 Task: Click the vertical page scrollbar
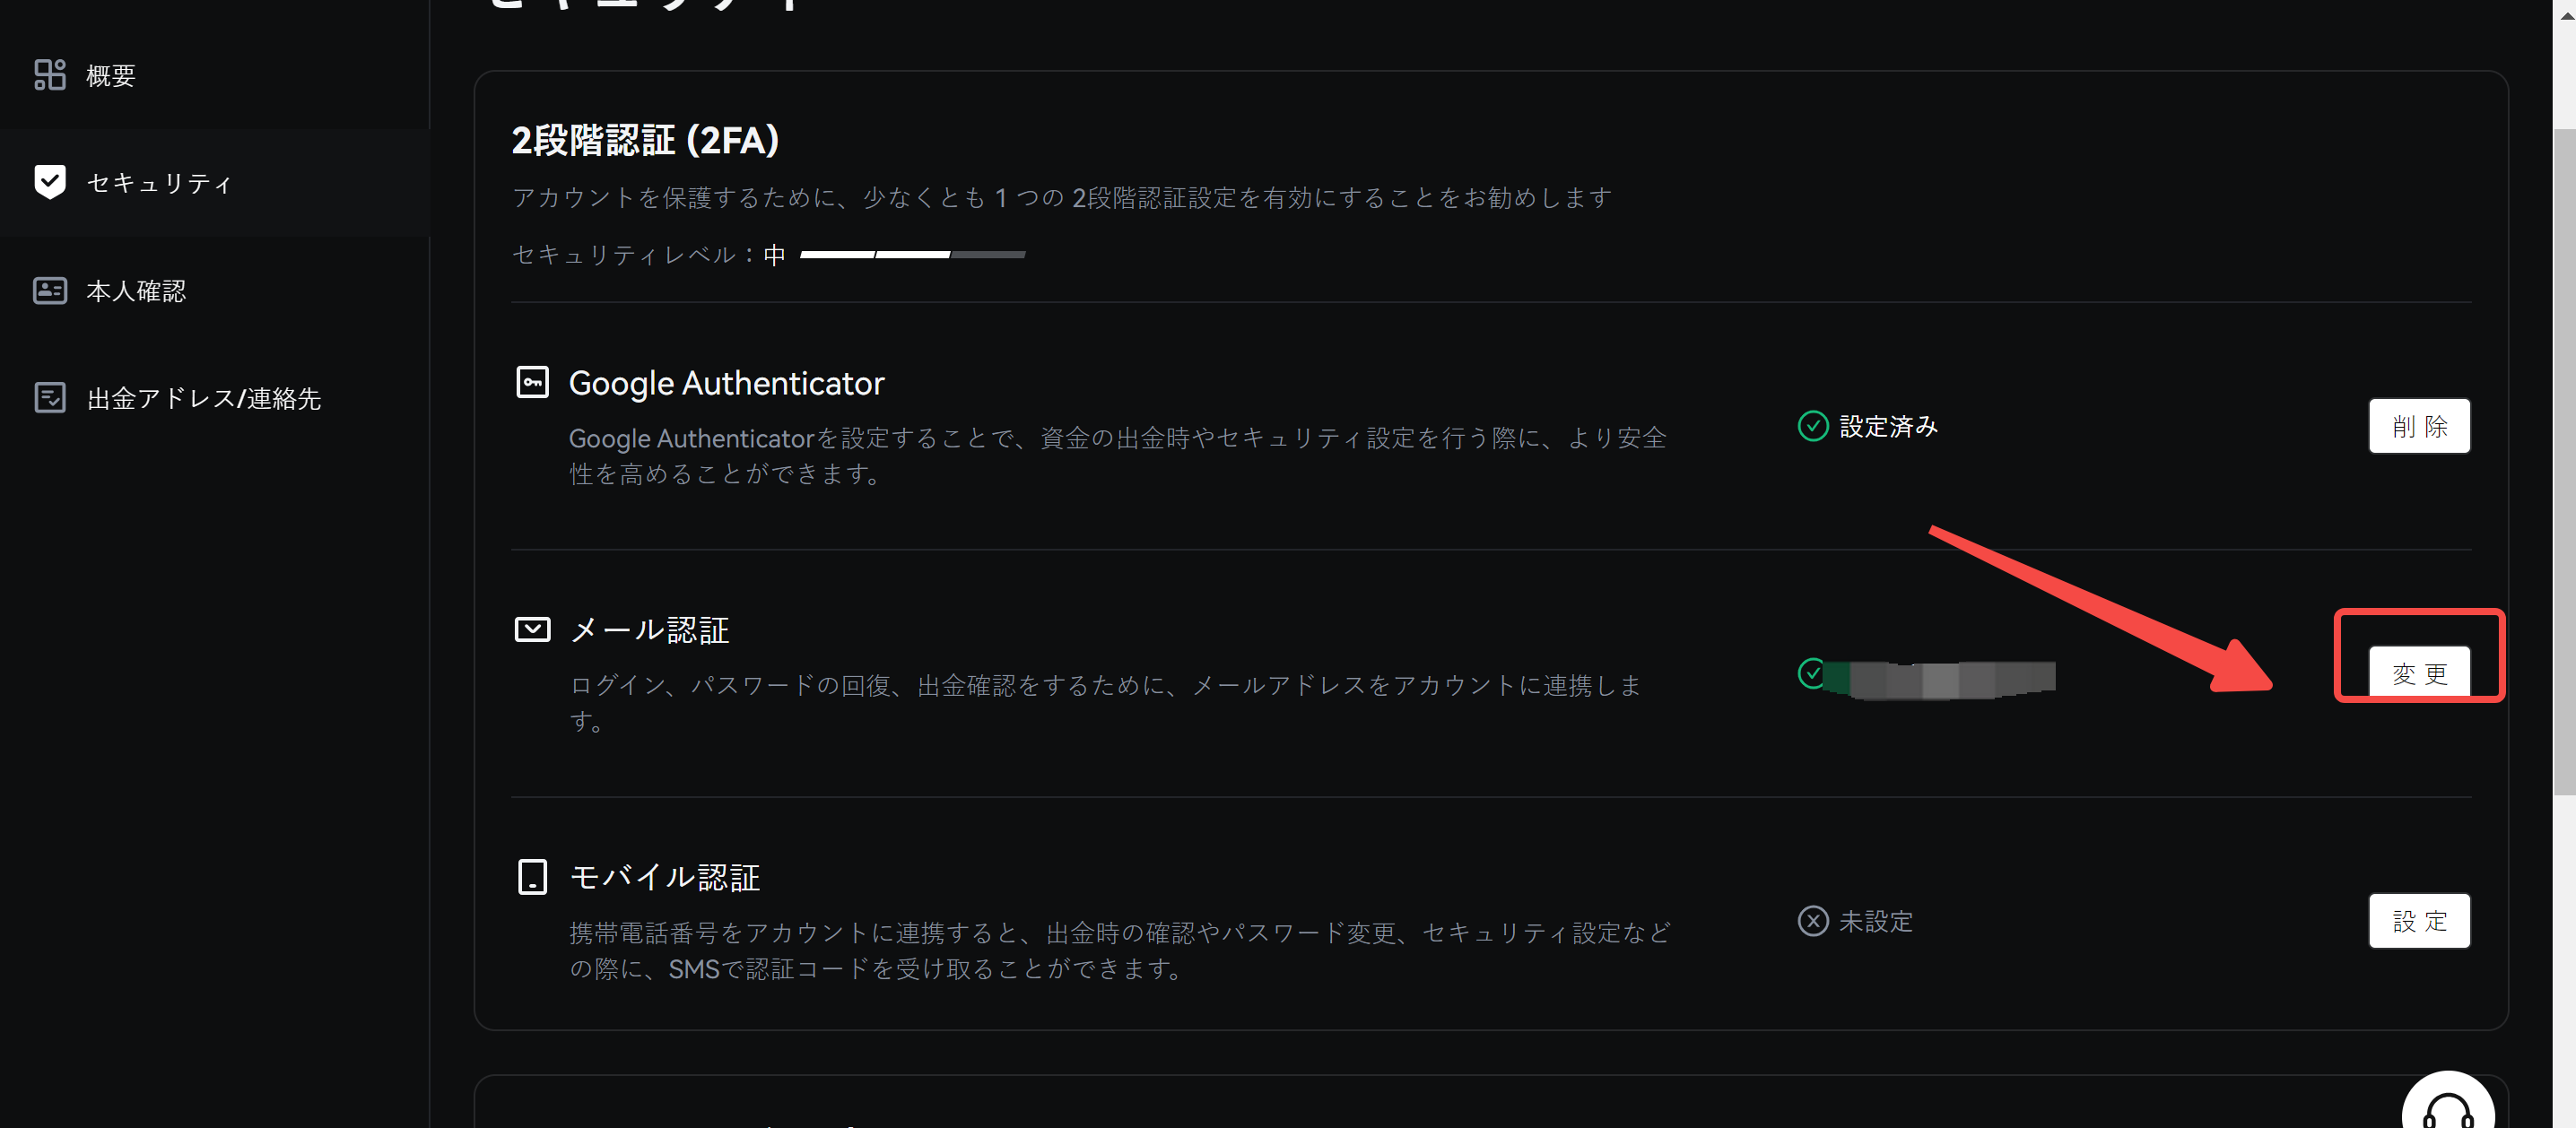tap(2563, 460)
